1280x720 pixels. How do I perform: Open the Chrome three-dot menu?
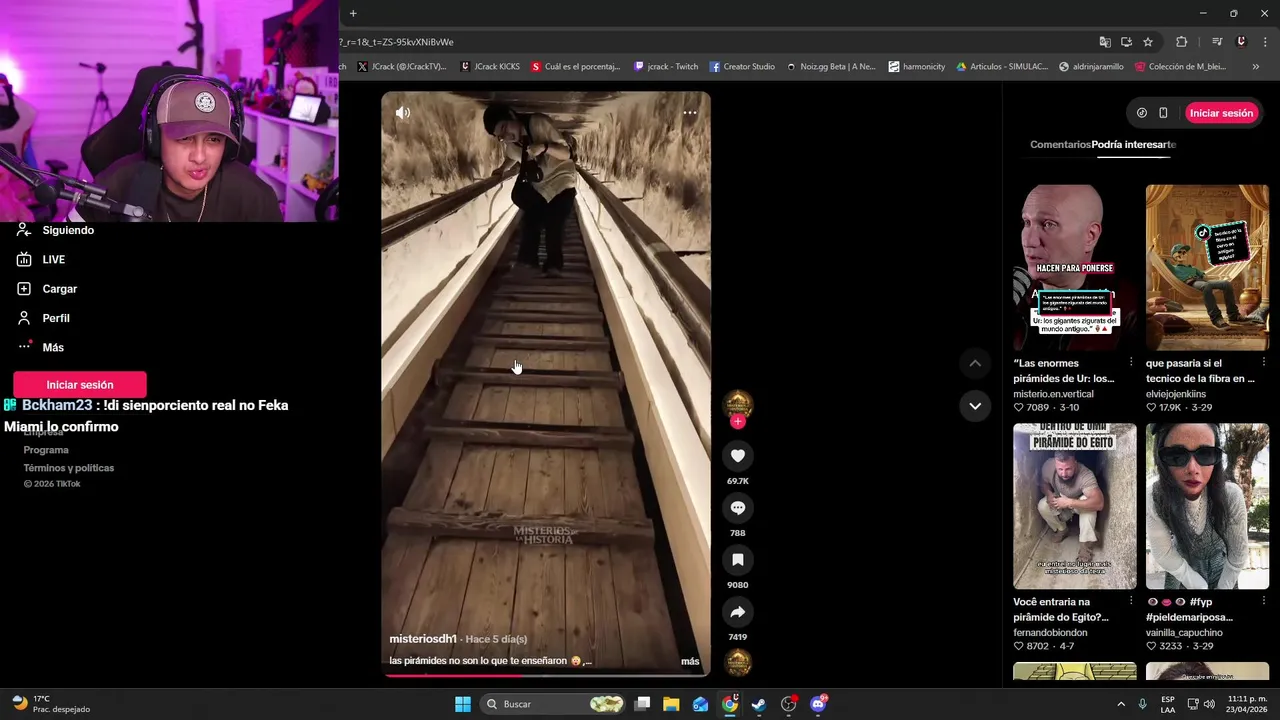[x=1265, y=42]
